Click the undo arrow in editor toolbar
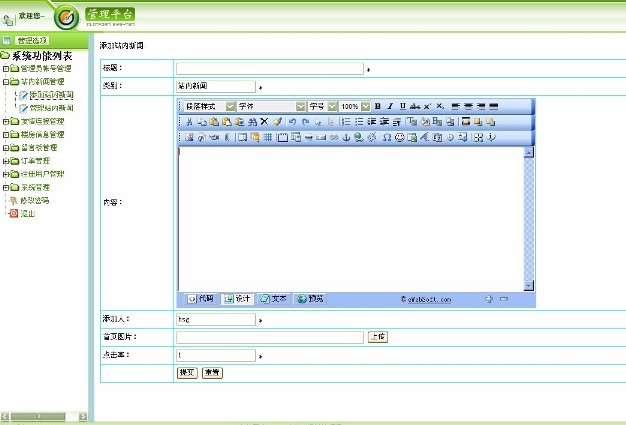Screen dimensions: 626x425 292,121
